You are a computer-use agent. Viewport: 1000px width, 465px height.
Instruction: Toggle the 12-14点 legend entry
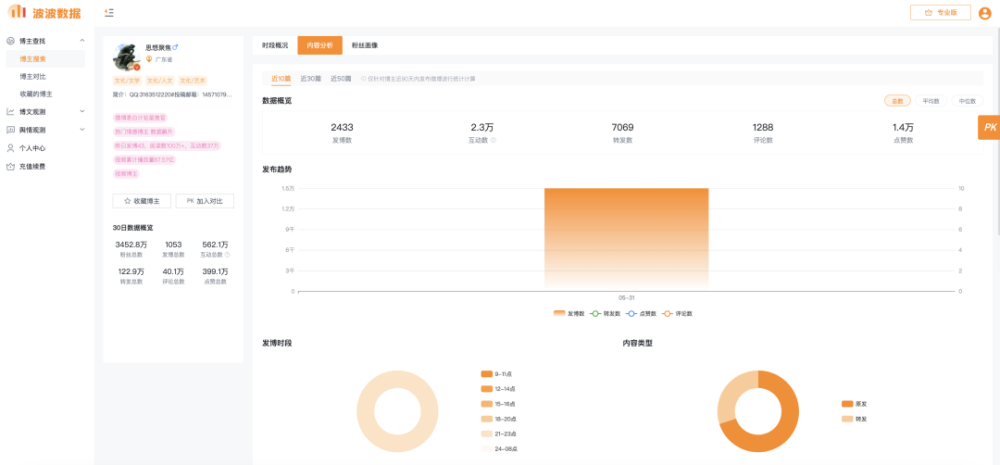click(x=497, y=388)
